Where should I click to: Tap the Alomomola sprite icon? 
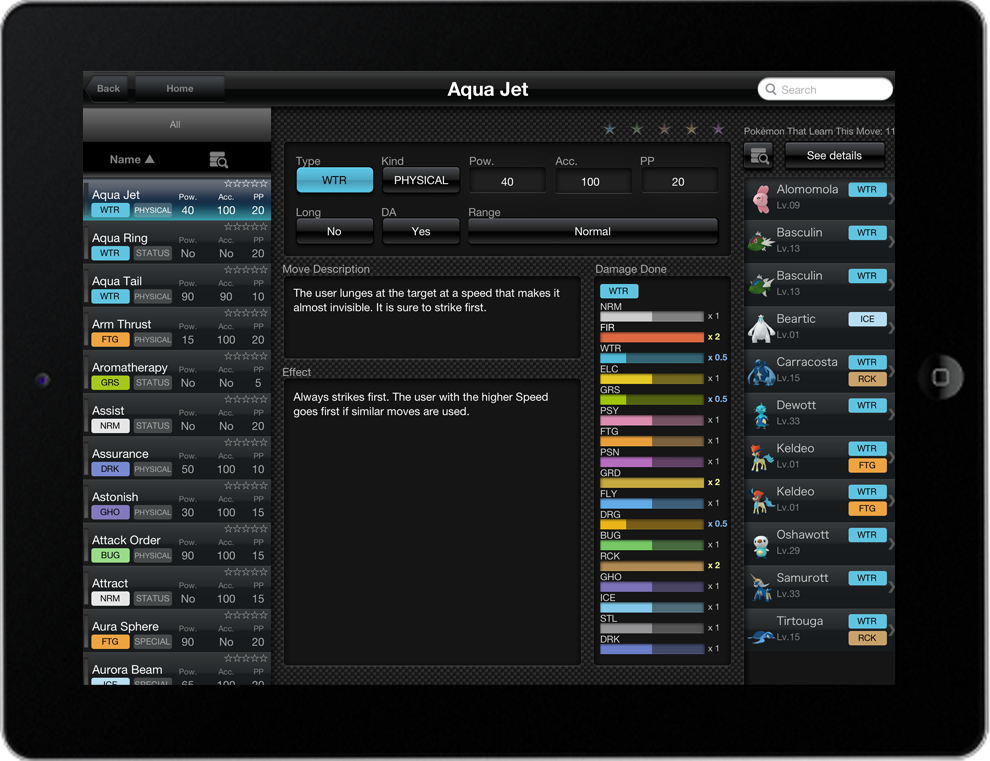pos(761,198)
